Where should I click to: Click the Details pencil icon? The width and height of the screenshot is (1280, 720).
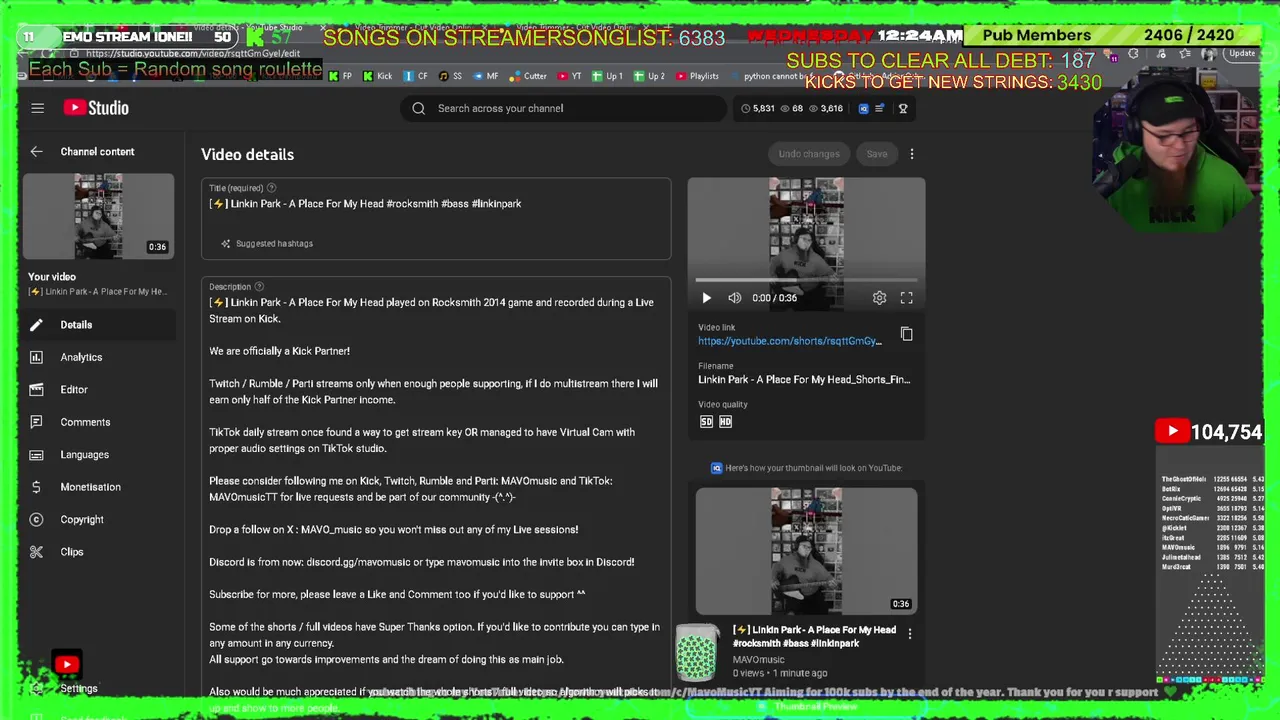click(36, 325)
